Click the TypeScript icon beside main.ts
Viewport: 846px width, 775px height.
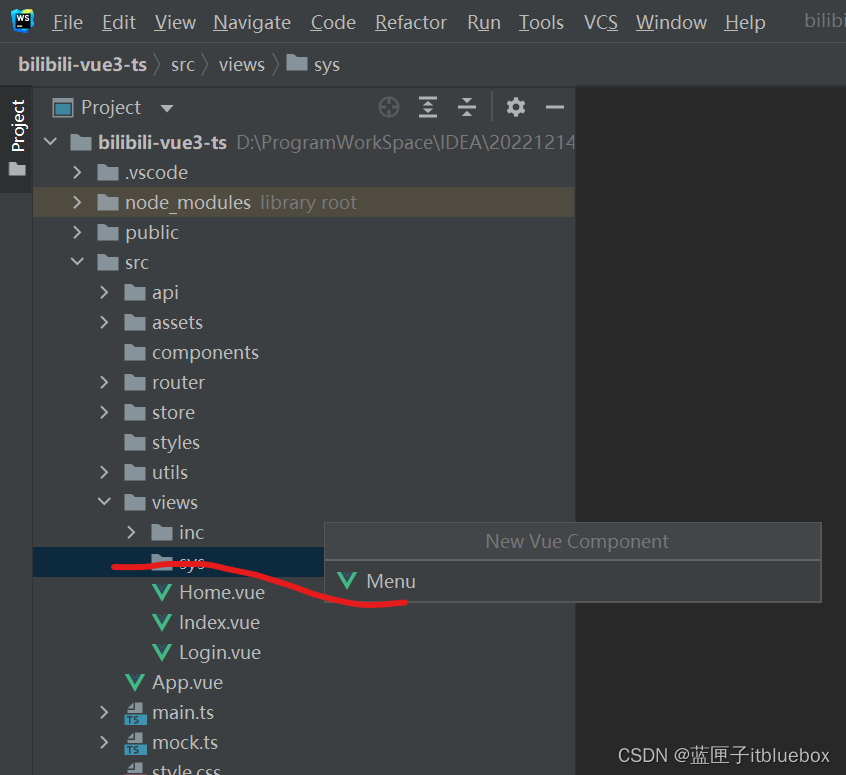(134, 713)
